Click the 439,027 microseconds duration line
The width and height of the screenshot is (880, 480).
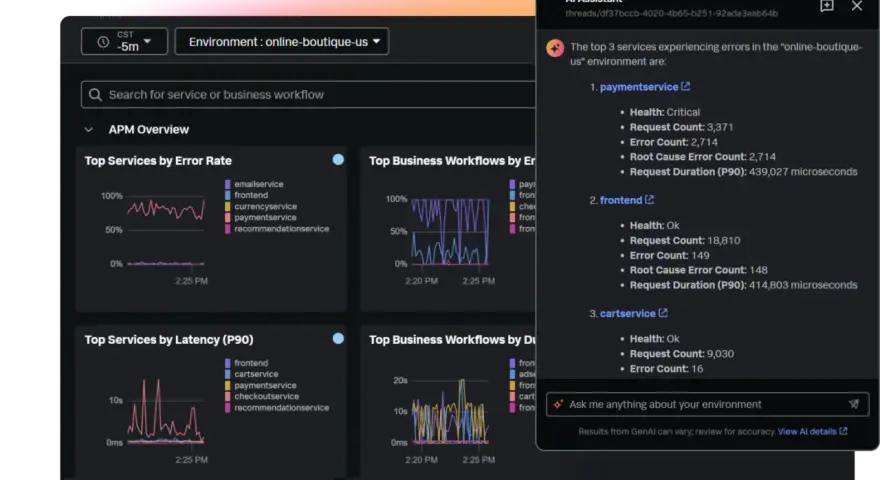[x=744, y=172]
